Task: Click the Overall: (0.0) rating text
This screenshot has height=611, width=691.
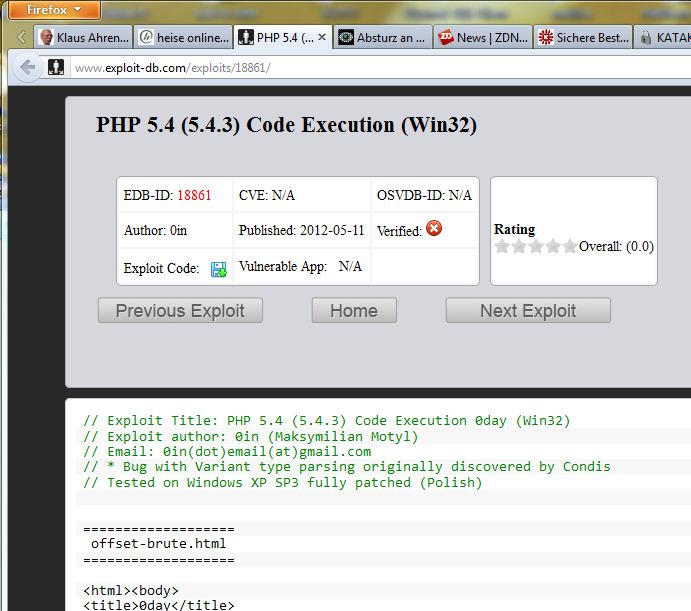Action: point(616,246)
